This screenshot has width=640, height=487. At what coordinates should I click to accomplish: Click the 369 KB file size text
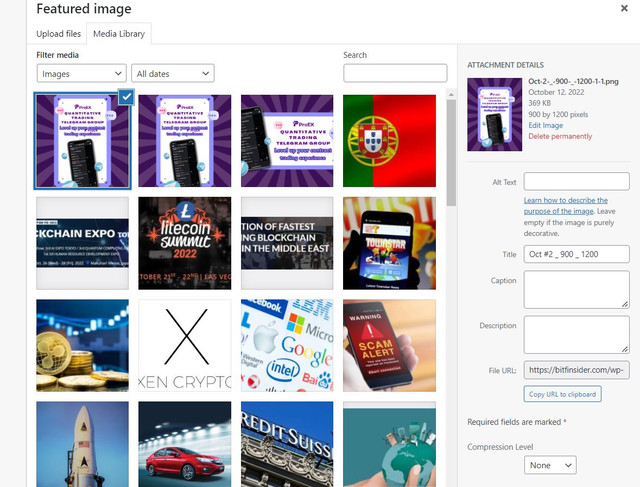coord(540,103)
